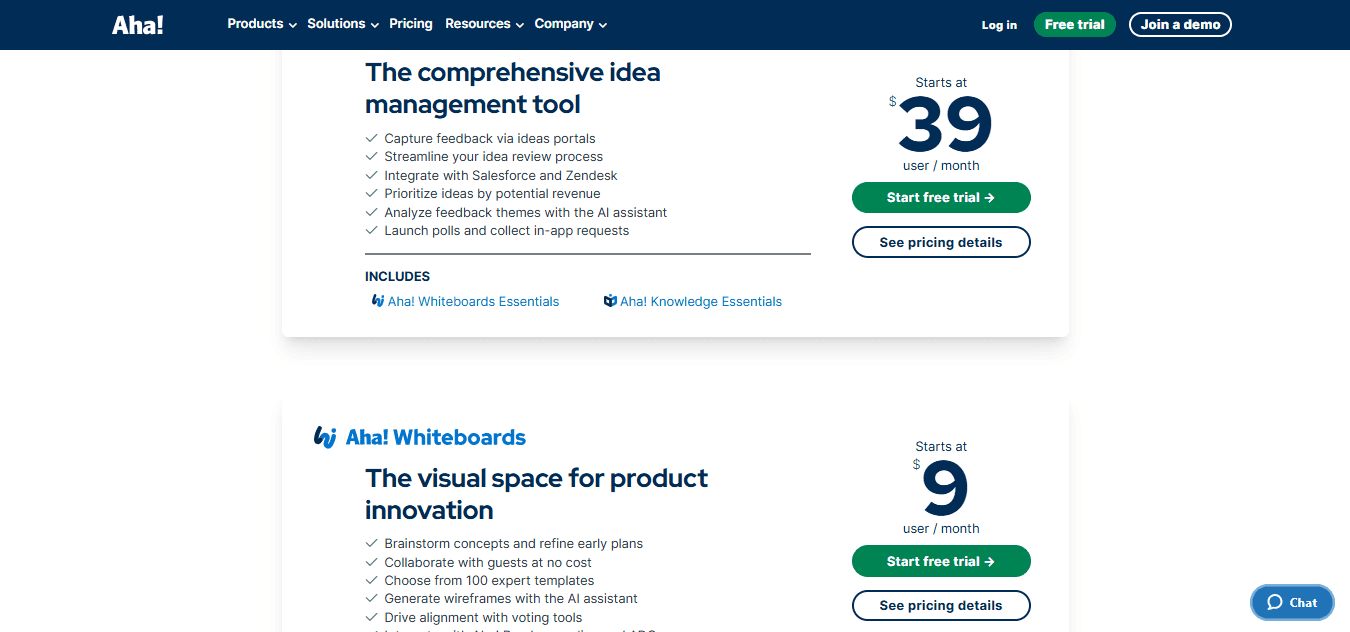Click 'Analyze feedback themes with the AI assistant'
1350x632 pixels.
pos(526,212)
